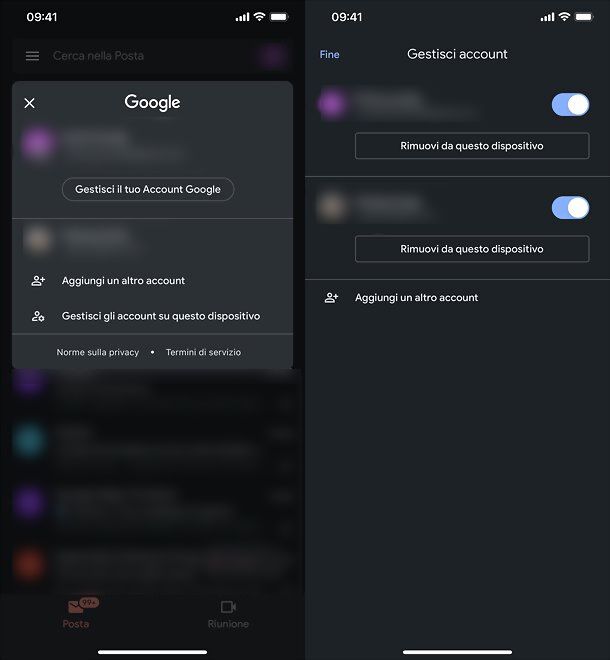
Task: Tap the purple account avatar in the Google panel
Action: tap(37, 143)
